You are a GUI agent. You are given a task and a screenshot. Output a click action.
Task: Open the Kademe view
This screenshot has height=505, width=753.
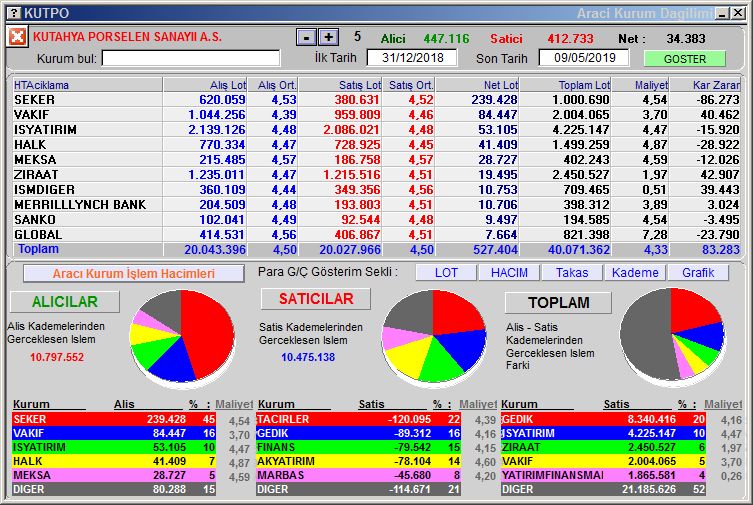pyautogui.click(x=635, y=273)
